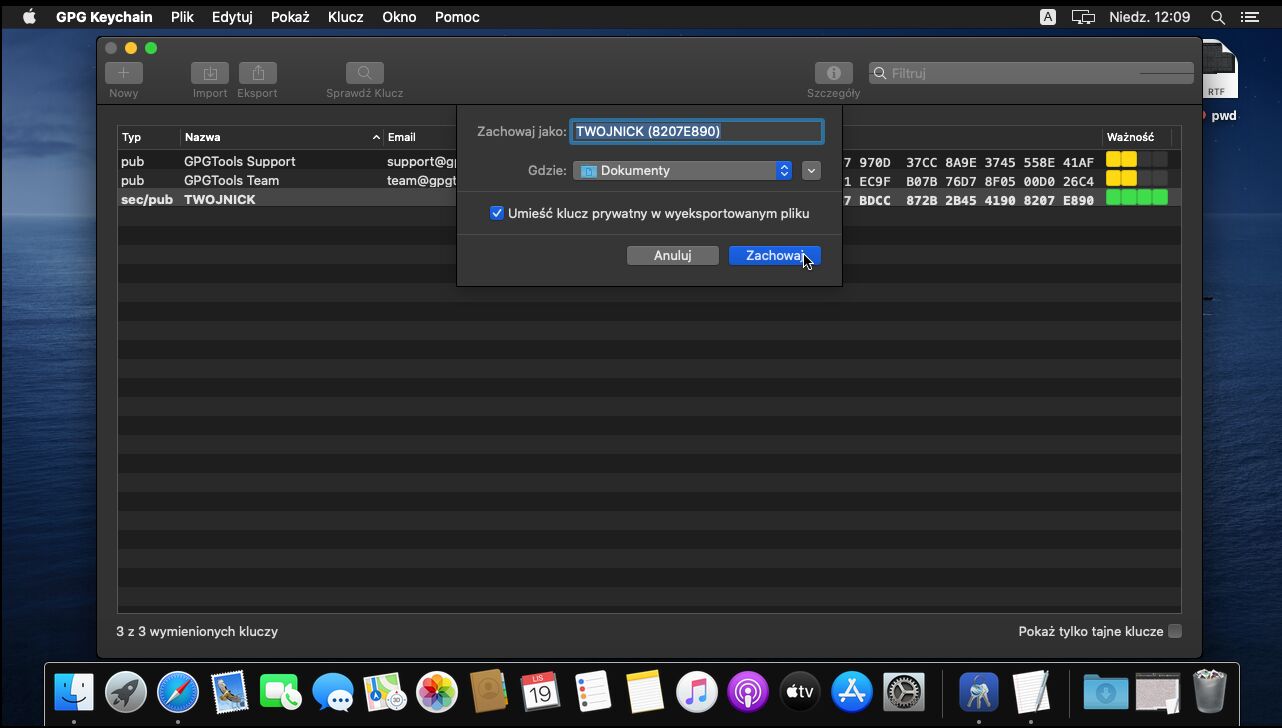Toggle Pokaż tylko tajne klucze checkbox

click(1175, 631)
